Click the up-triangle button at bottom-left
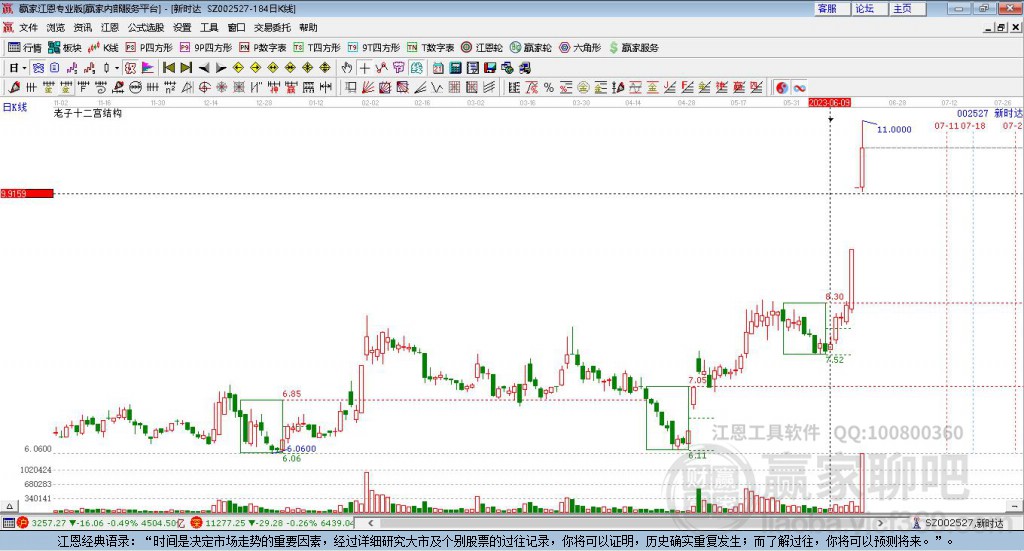Viewport: 1024px width, 551px height. pyautogui.click(x=9, y=506)
